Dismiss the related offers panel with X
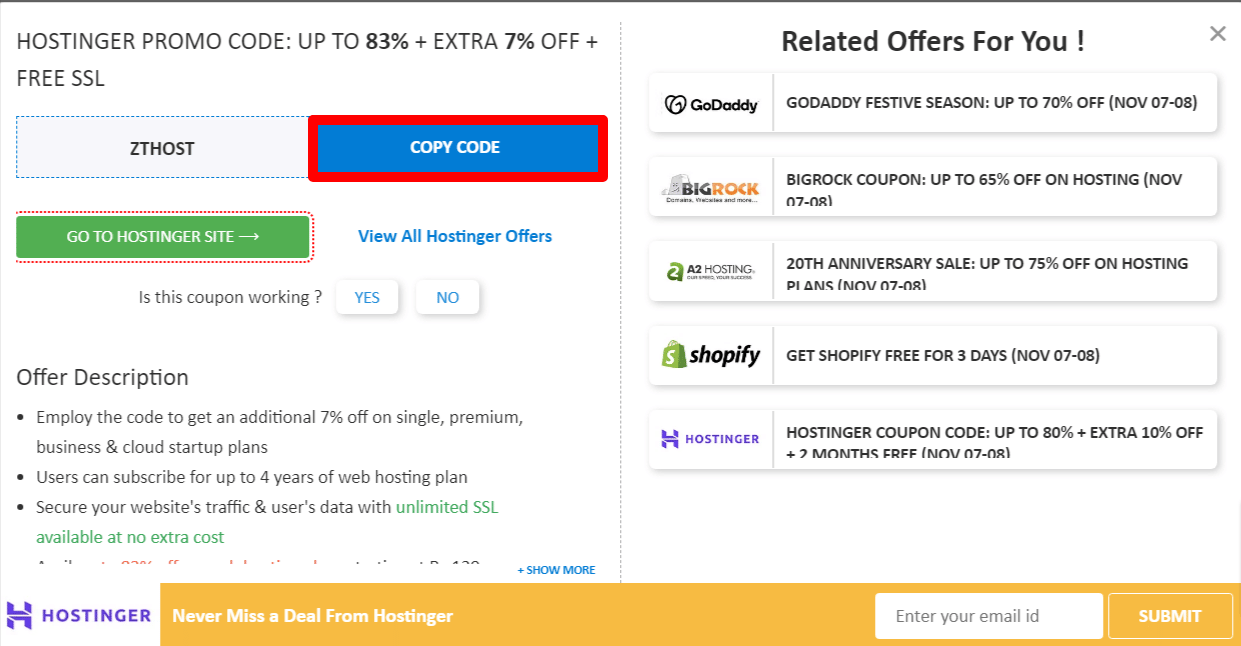Viewport: 1241px width, 646px height. 1217,33
